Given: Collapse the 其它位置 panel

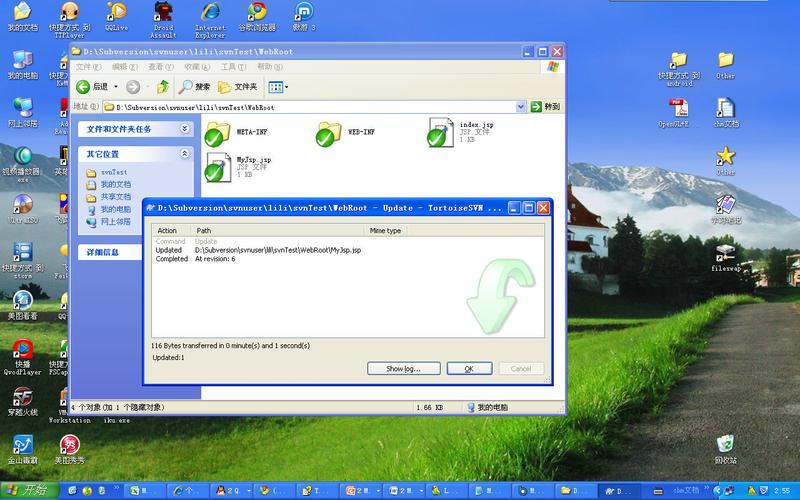Looking at the screenshot, I should [184, 154].
